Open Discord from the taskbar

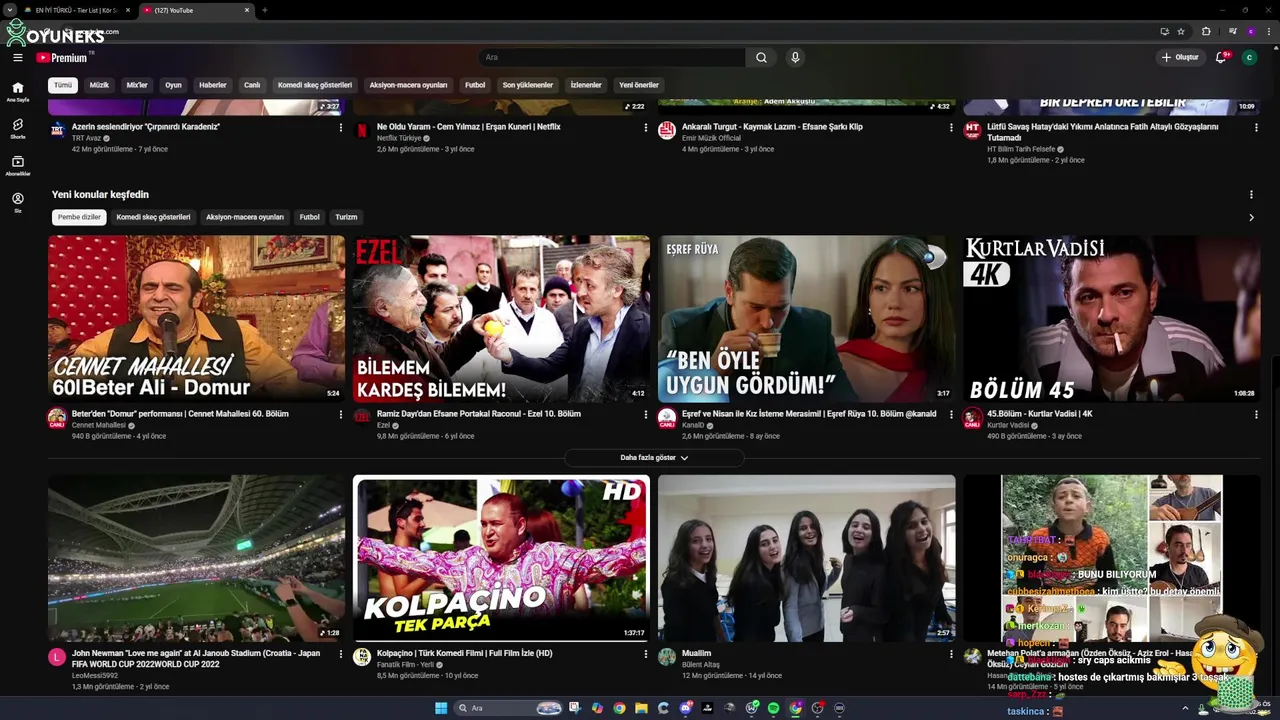686,708
